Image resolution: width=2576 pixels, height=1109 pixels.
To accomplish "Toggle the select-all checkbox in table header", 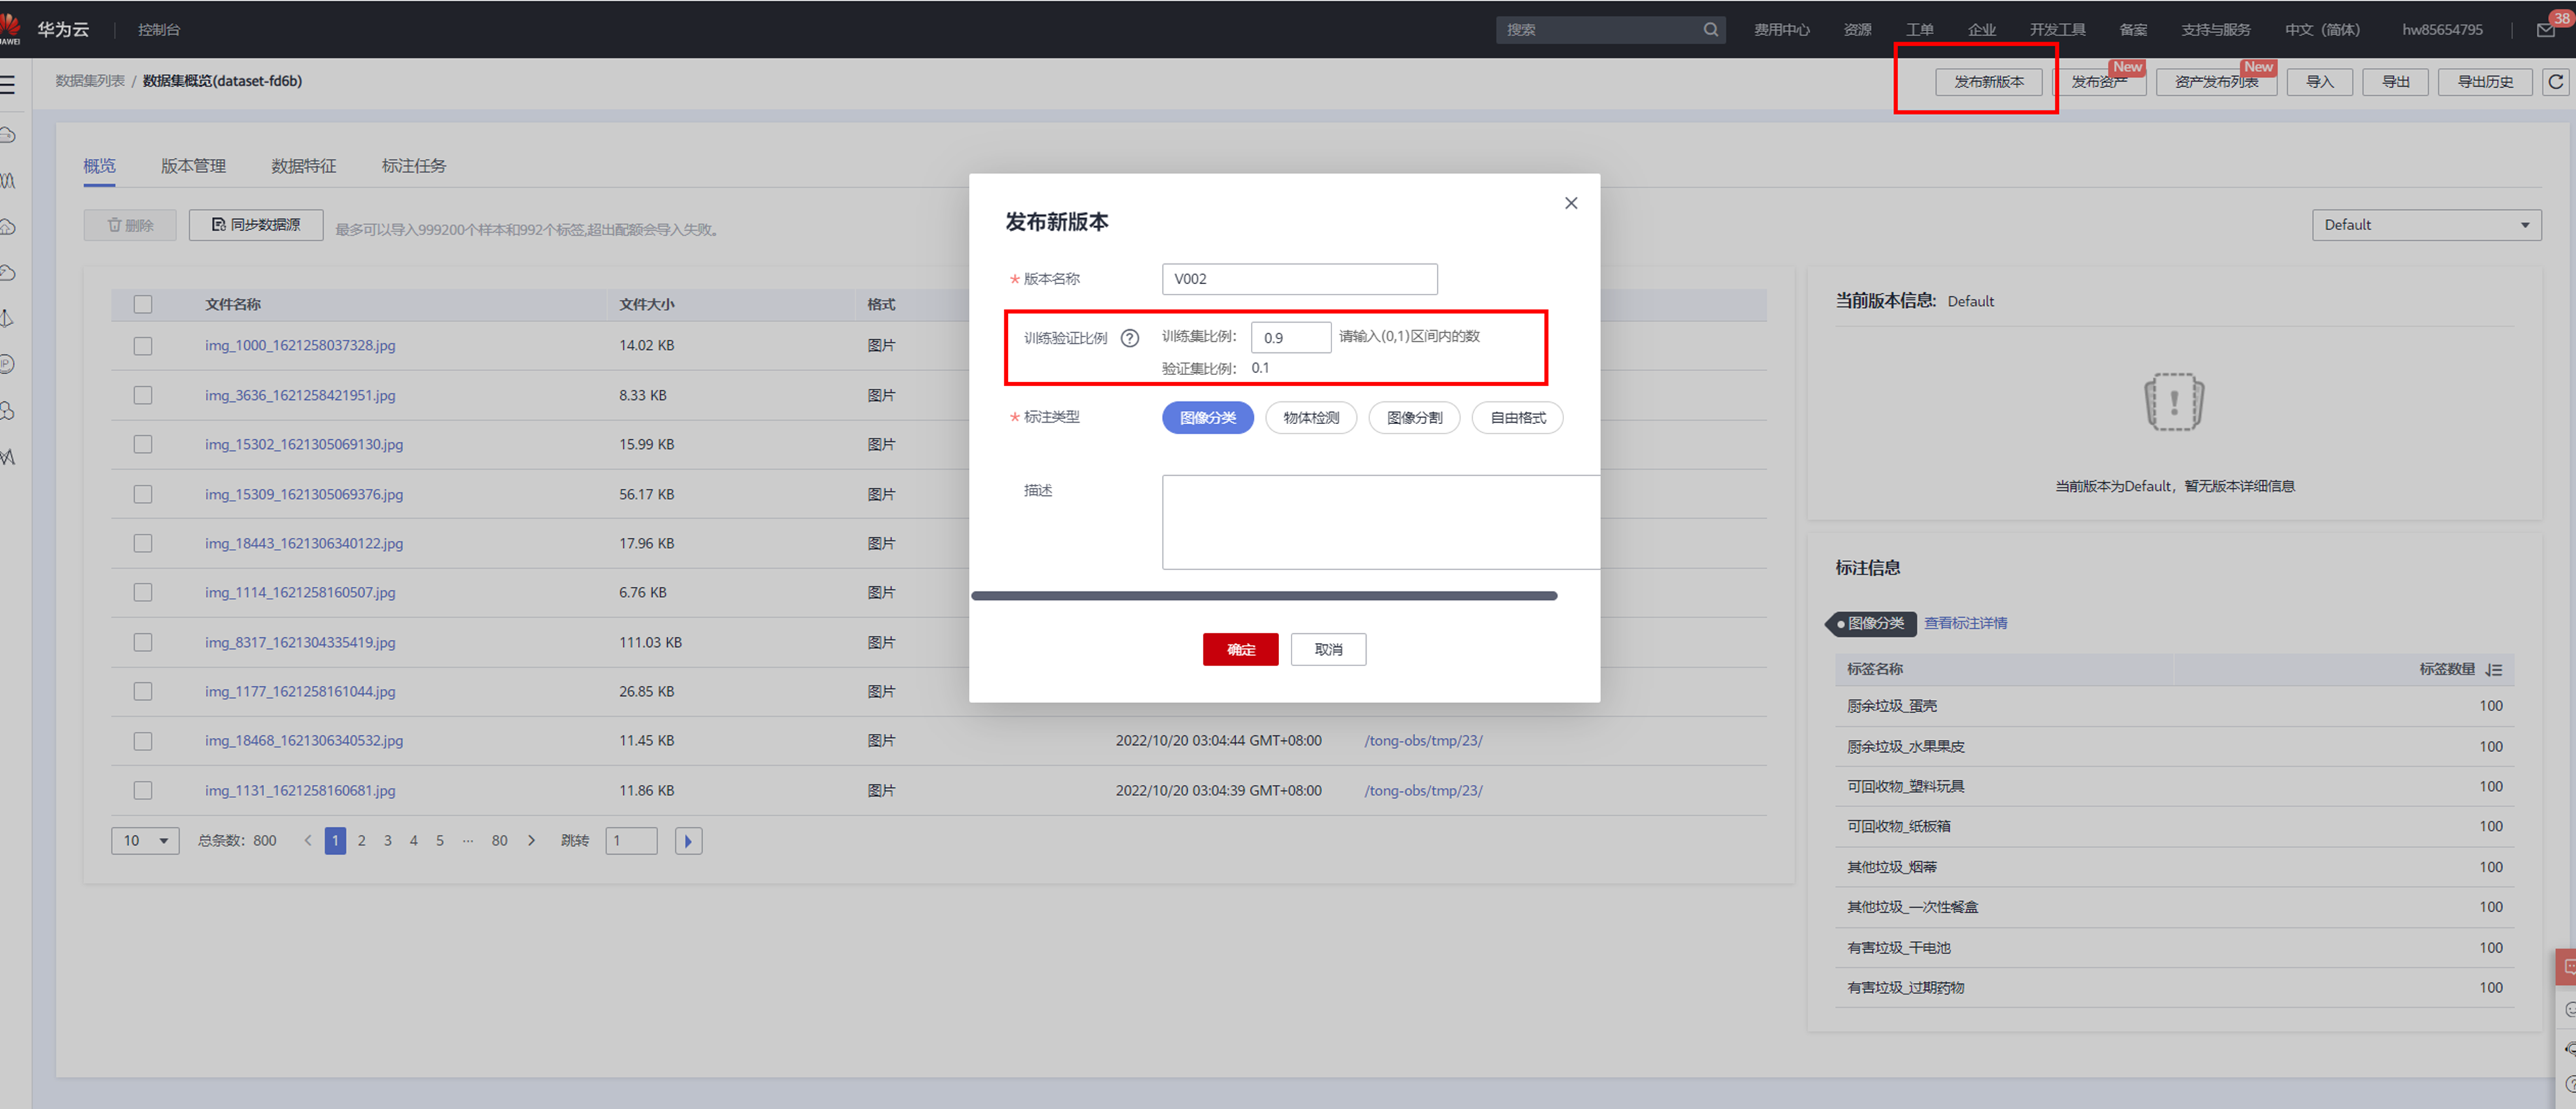I will (x=143, y=304).
